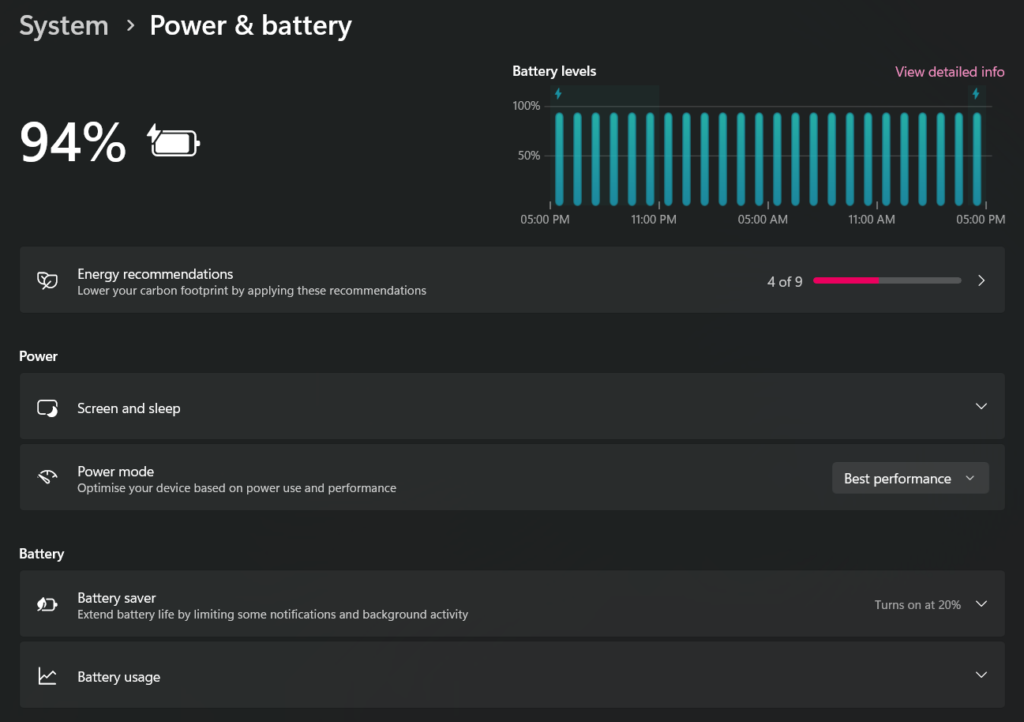Go back to System in the breadcrumb
The width and height of the screenshot is (1024, 722).
tap(64, 26)
